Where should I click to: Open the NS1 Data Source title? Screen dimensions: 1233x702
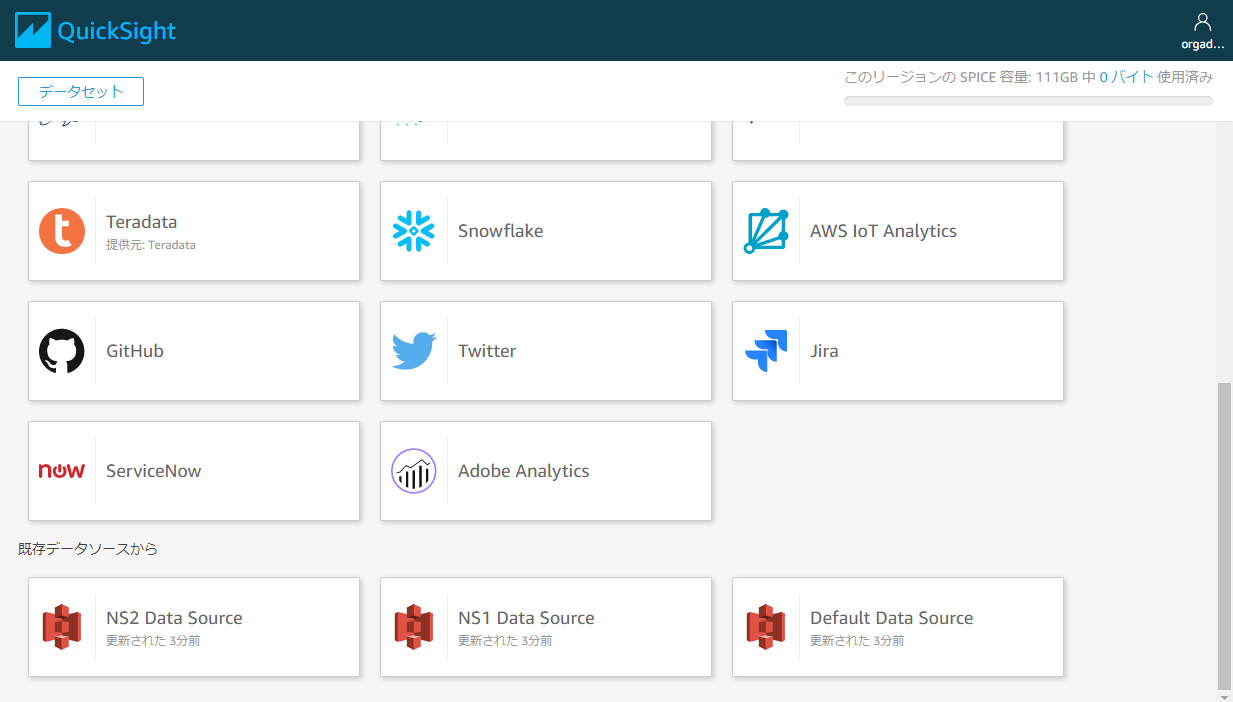tap(526, 618)
